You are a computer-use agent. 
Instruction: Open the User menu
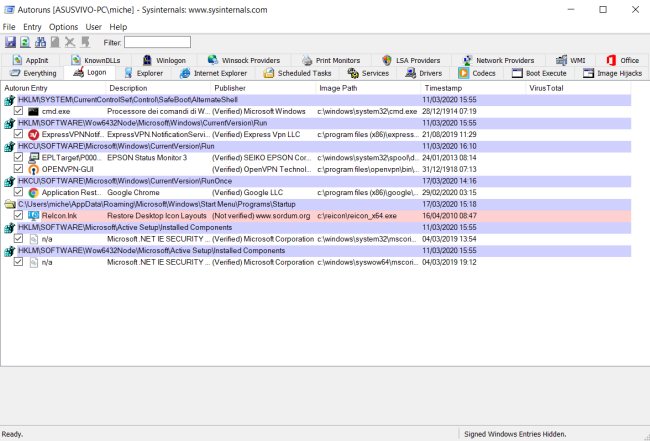tap(93, 27)
